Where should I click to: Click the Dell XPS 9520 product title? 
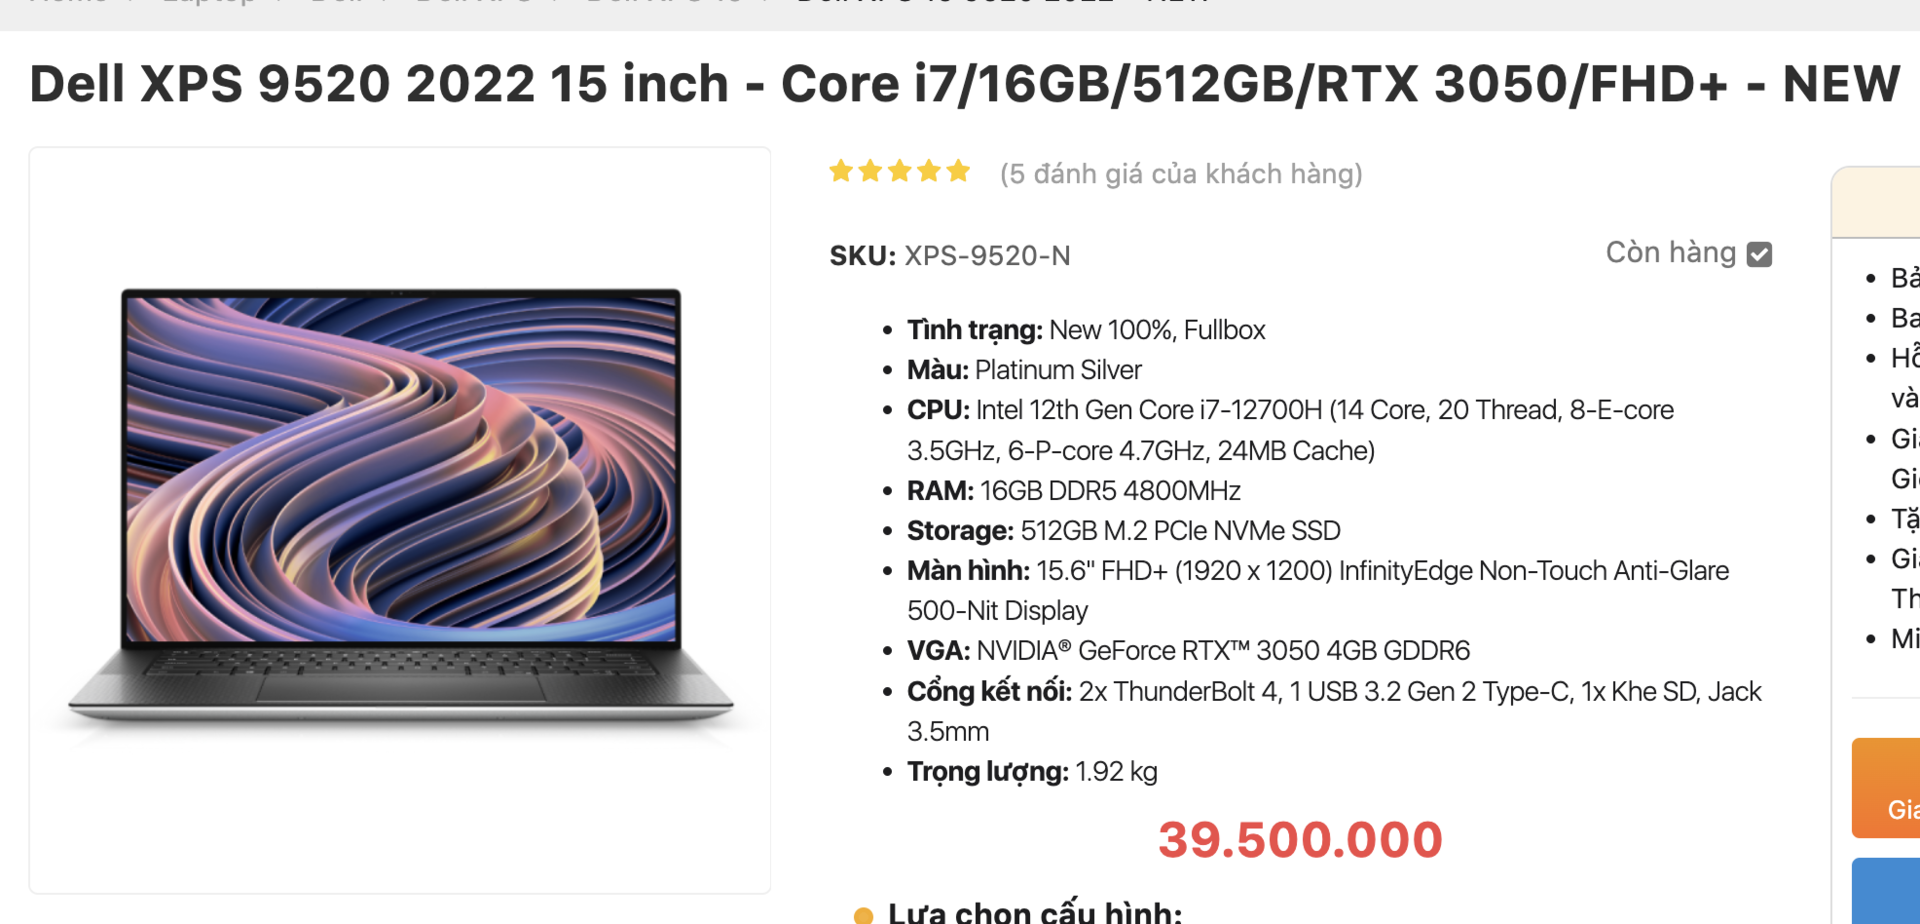964,84
